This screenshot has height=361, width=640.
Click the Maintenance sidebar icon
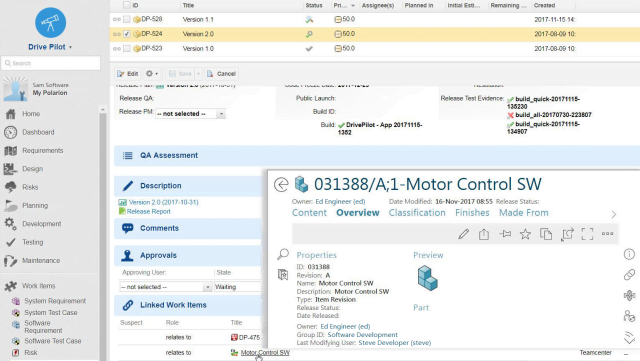click(x=10, y=261)
